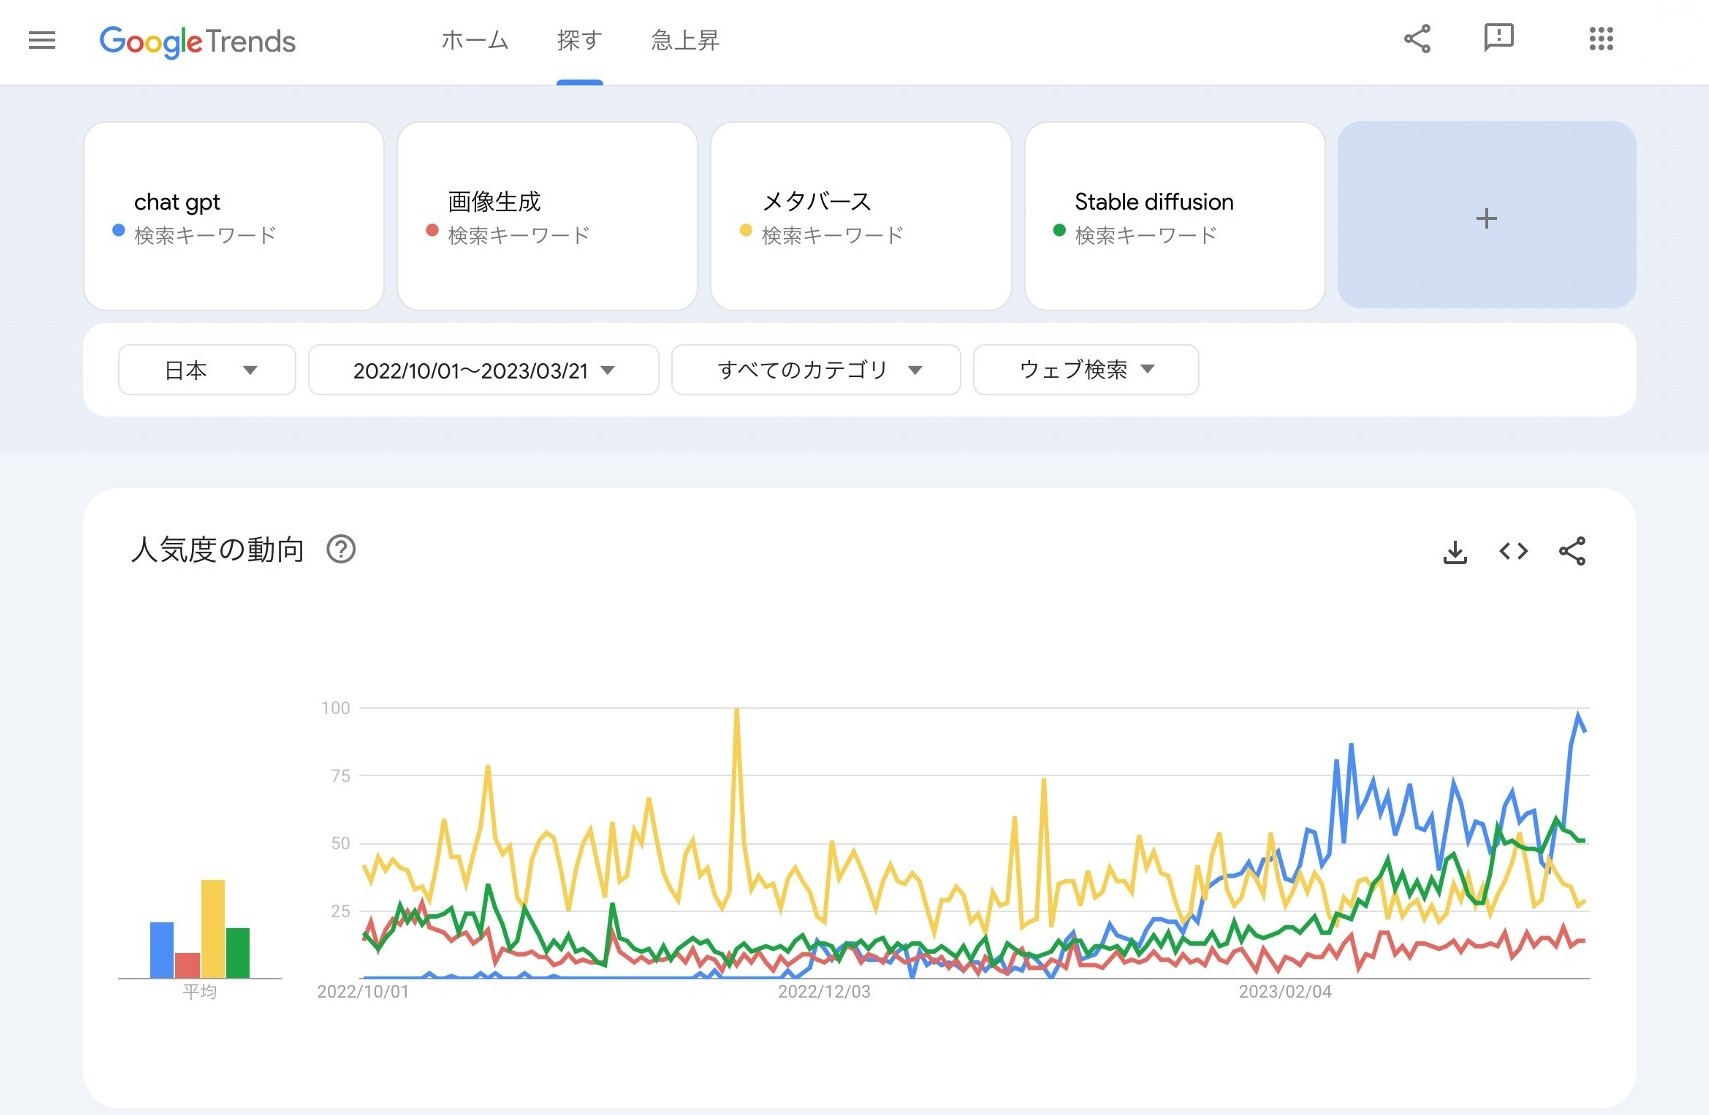Go to the ホーム tab
Viewport: 1709px width, 1115px height.
coord(475,40)
